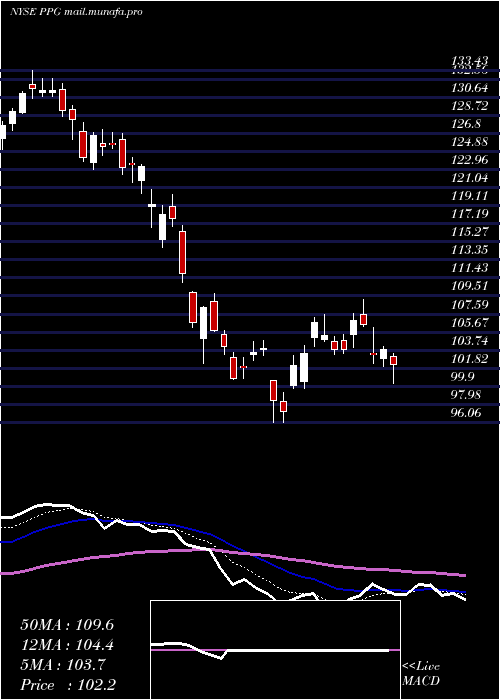This screenshot has width=500, height=700.
Task: Select the 113.35 price axis label
Action: 468,250
